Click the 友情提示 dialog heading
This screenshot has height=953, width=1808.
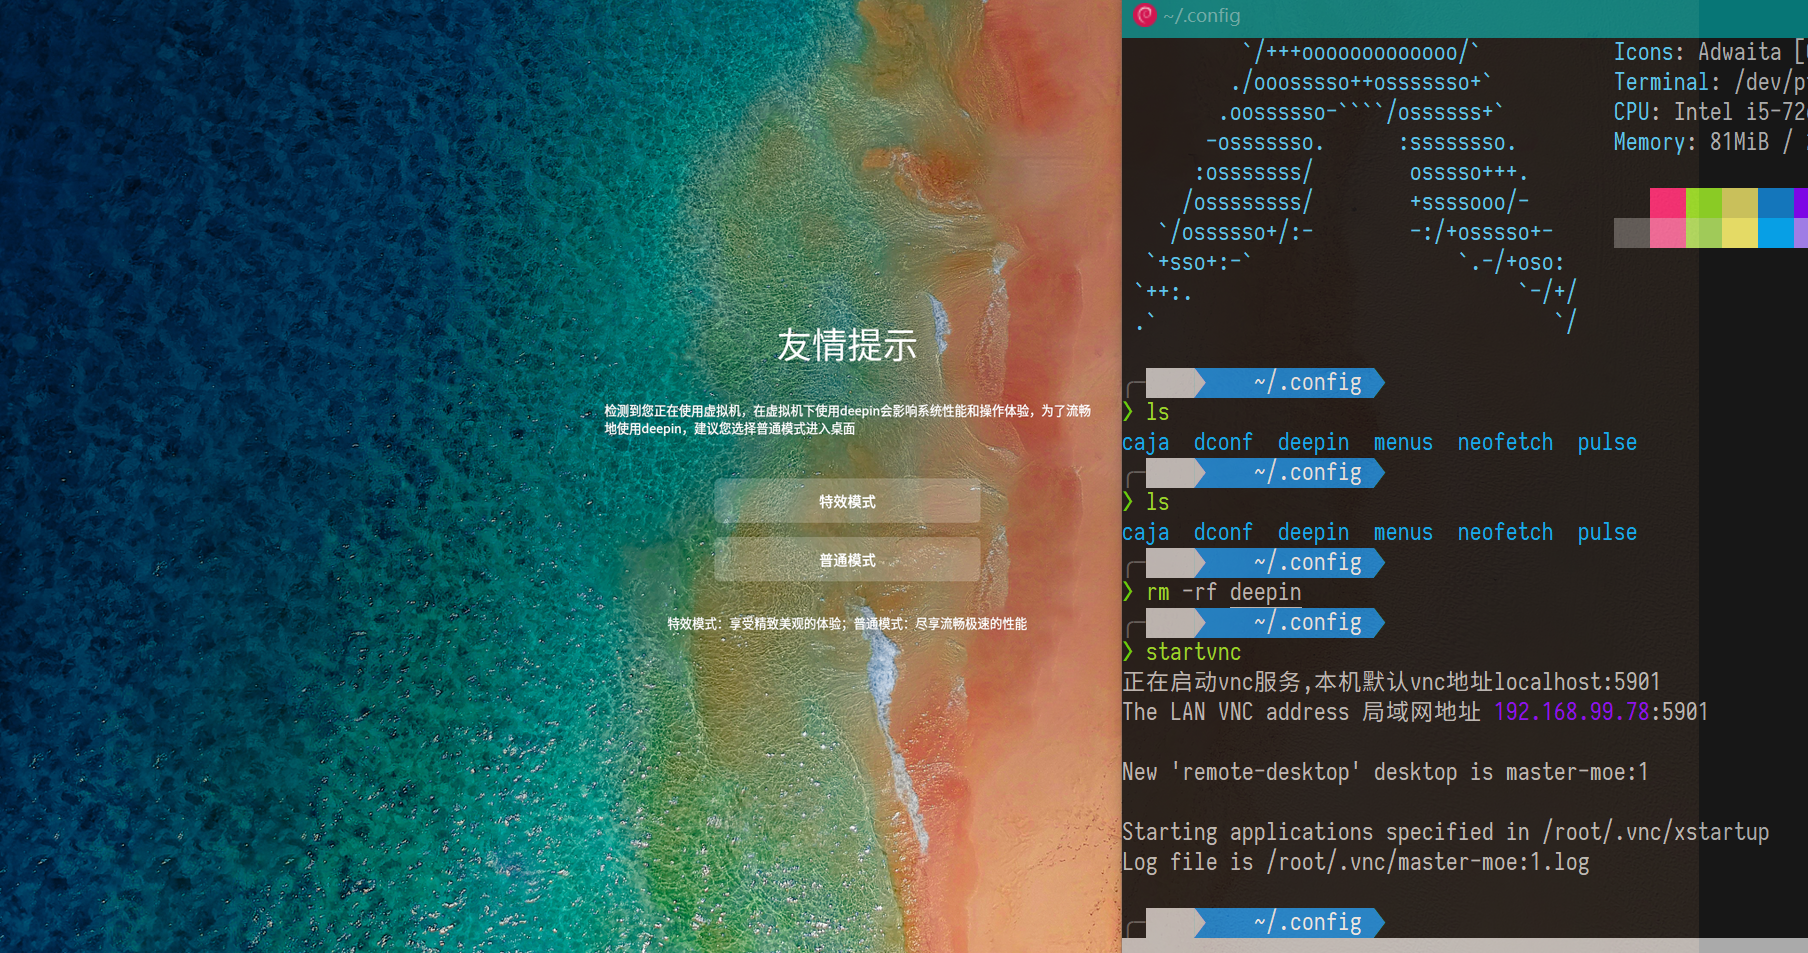tap(847, 345)
